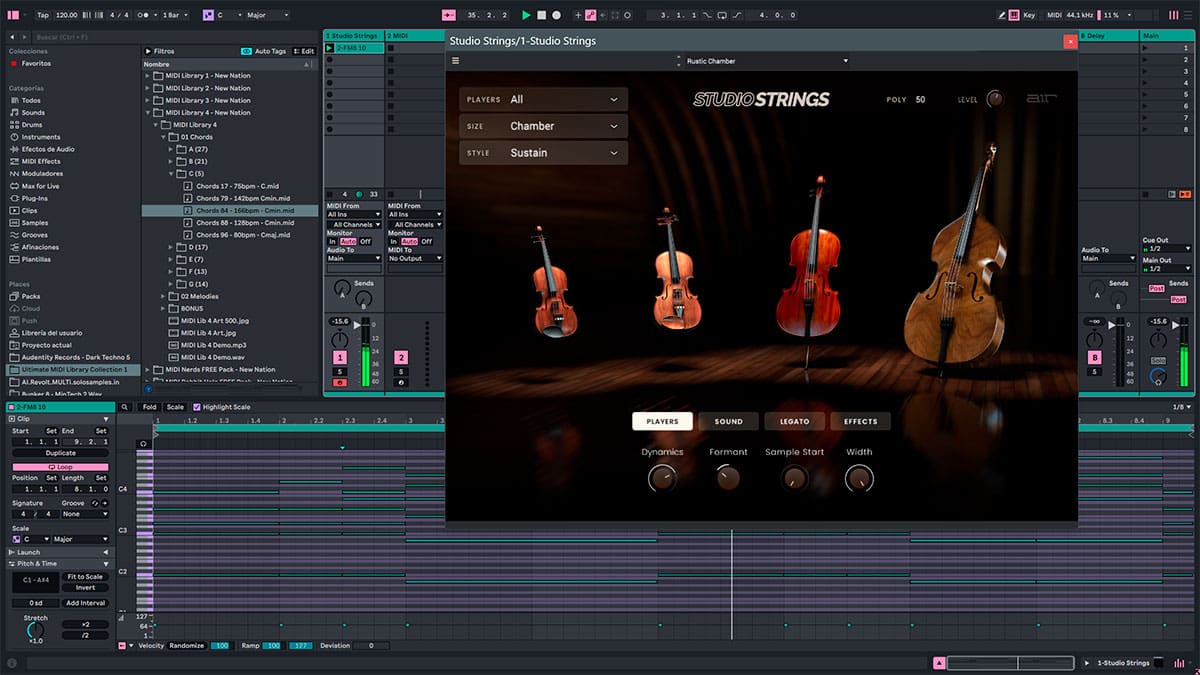Toggle the computer MIDI keyboard icon
The height and width of the screenshot is (675, 1200).
(1016, 15)
